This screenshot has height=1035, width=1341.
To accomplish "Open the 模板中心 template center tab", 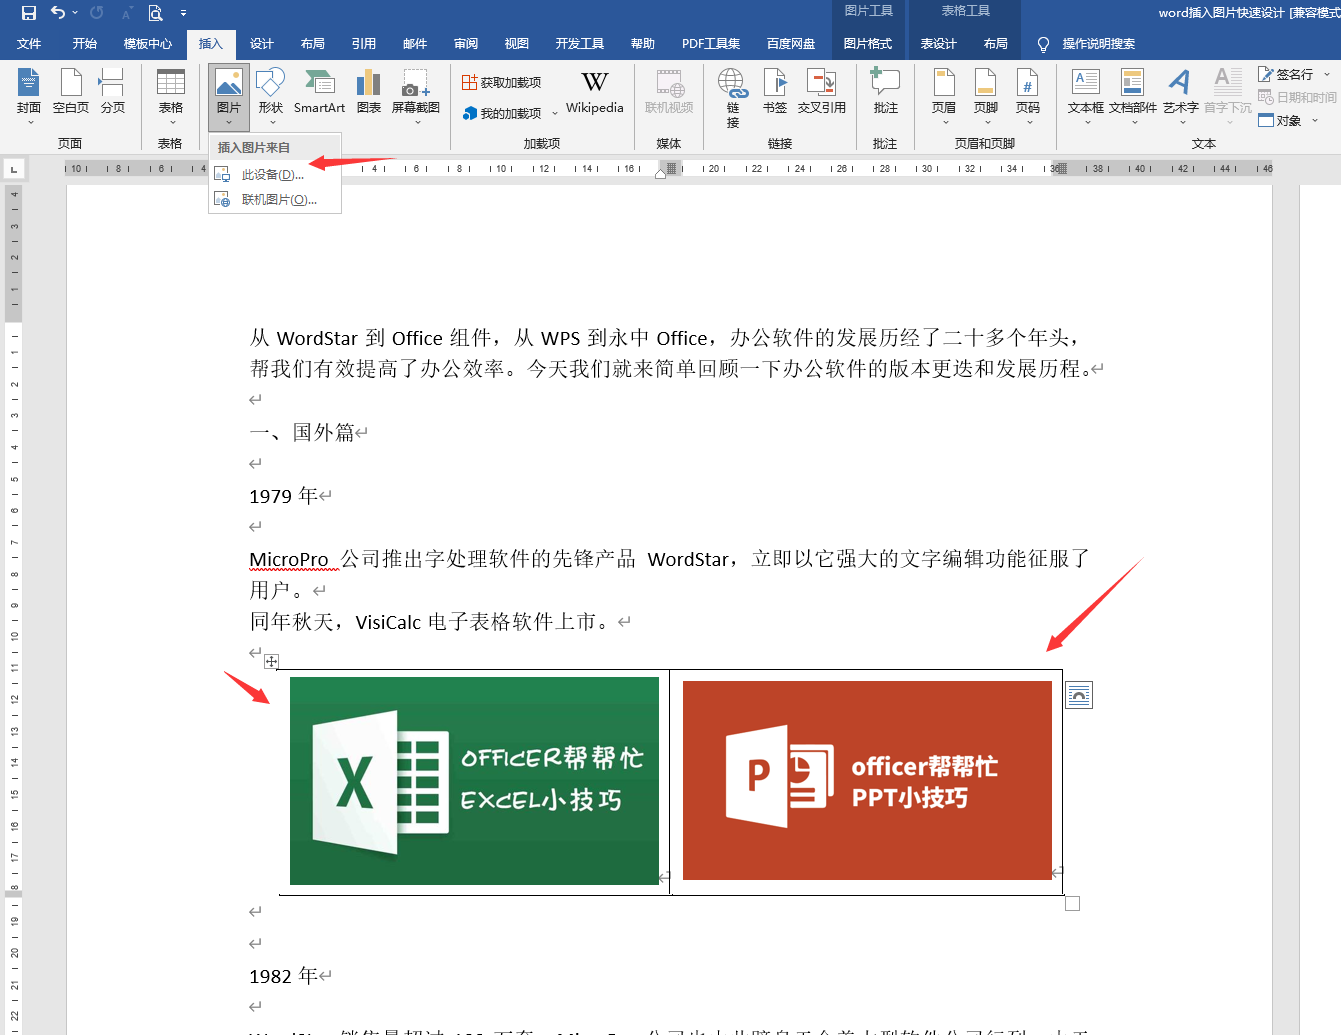I will [148, 44].
